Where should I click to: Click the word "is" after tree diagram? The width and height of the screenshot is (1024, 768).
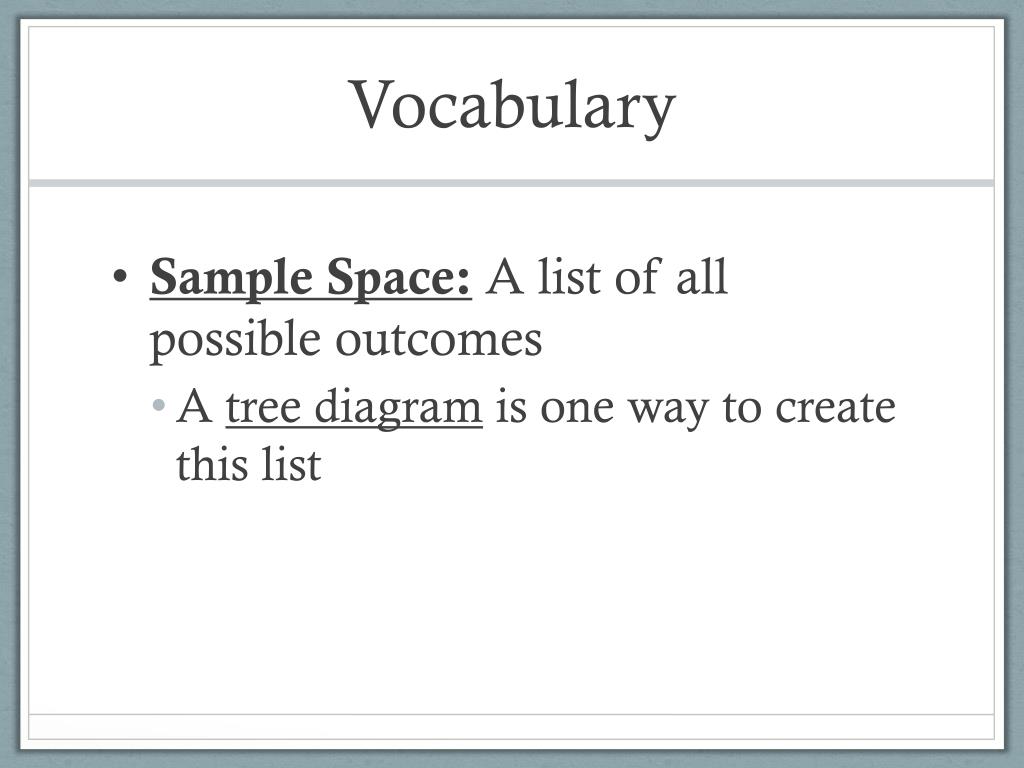[511, 406]
